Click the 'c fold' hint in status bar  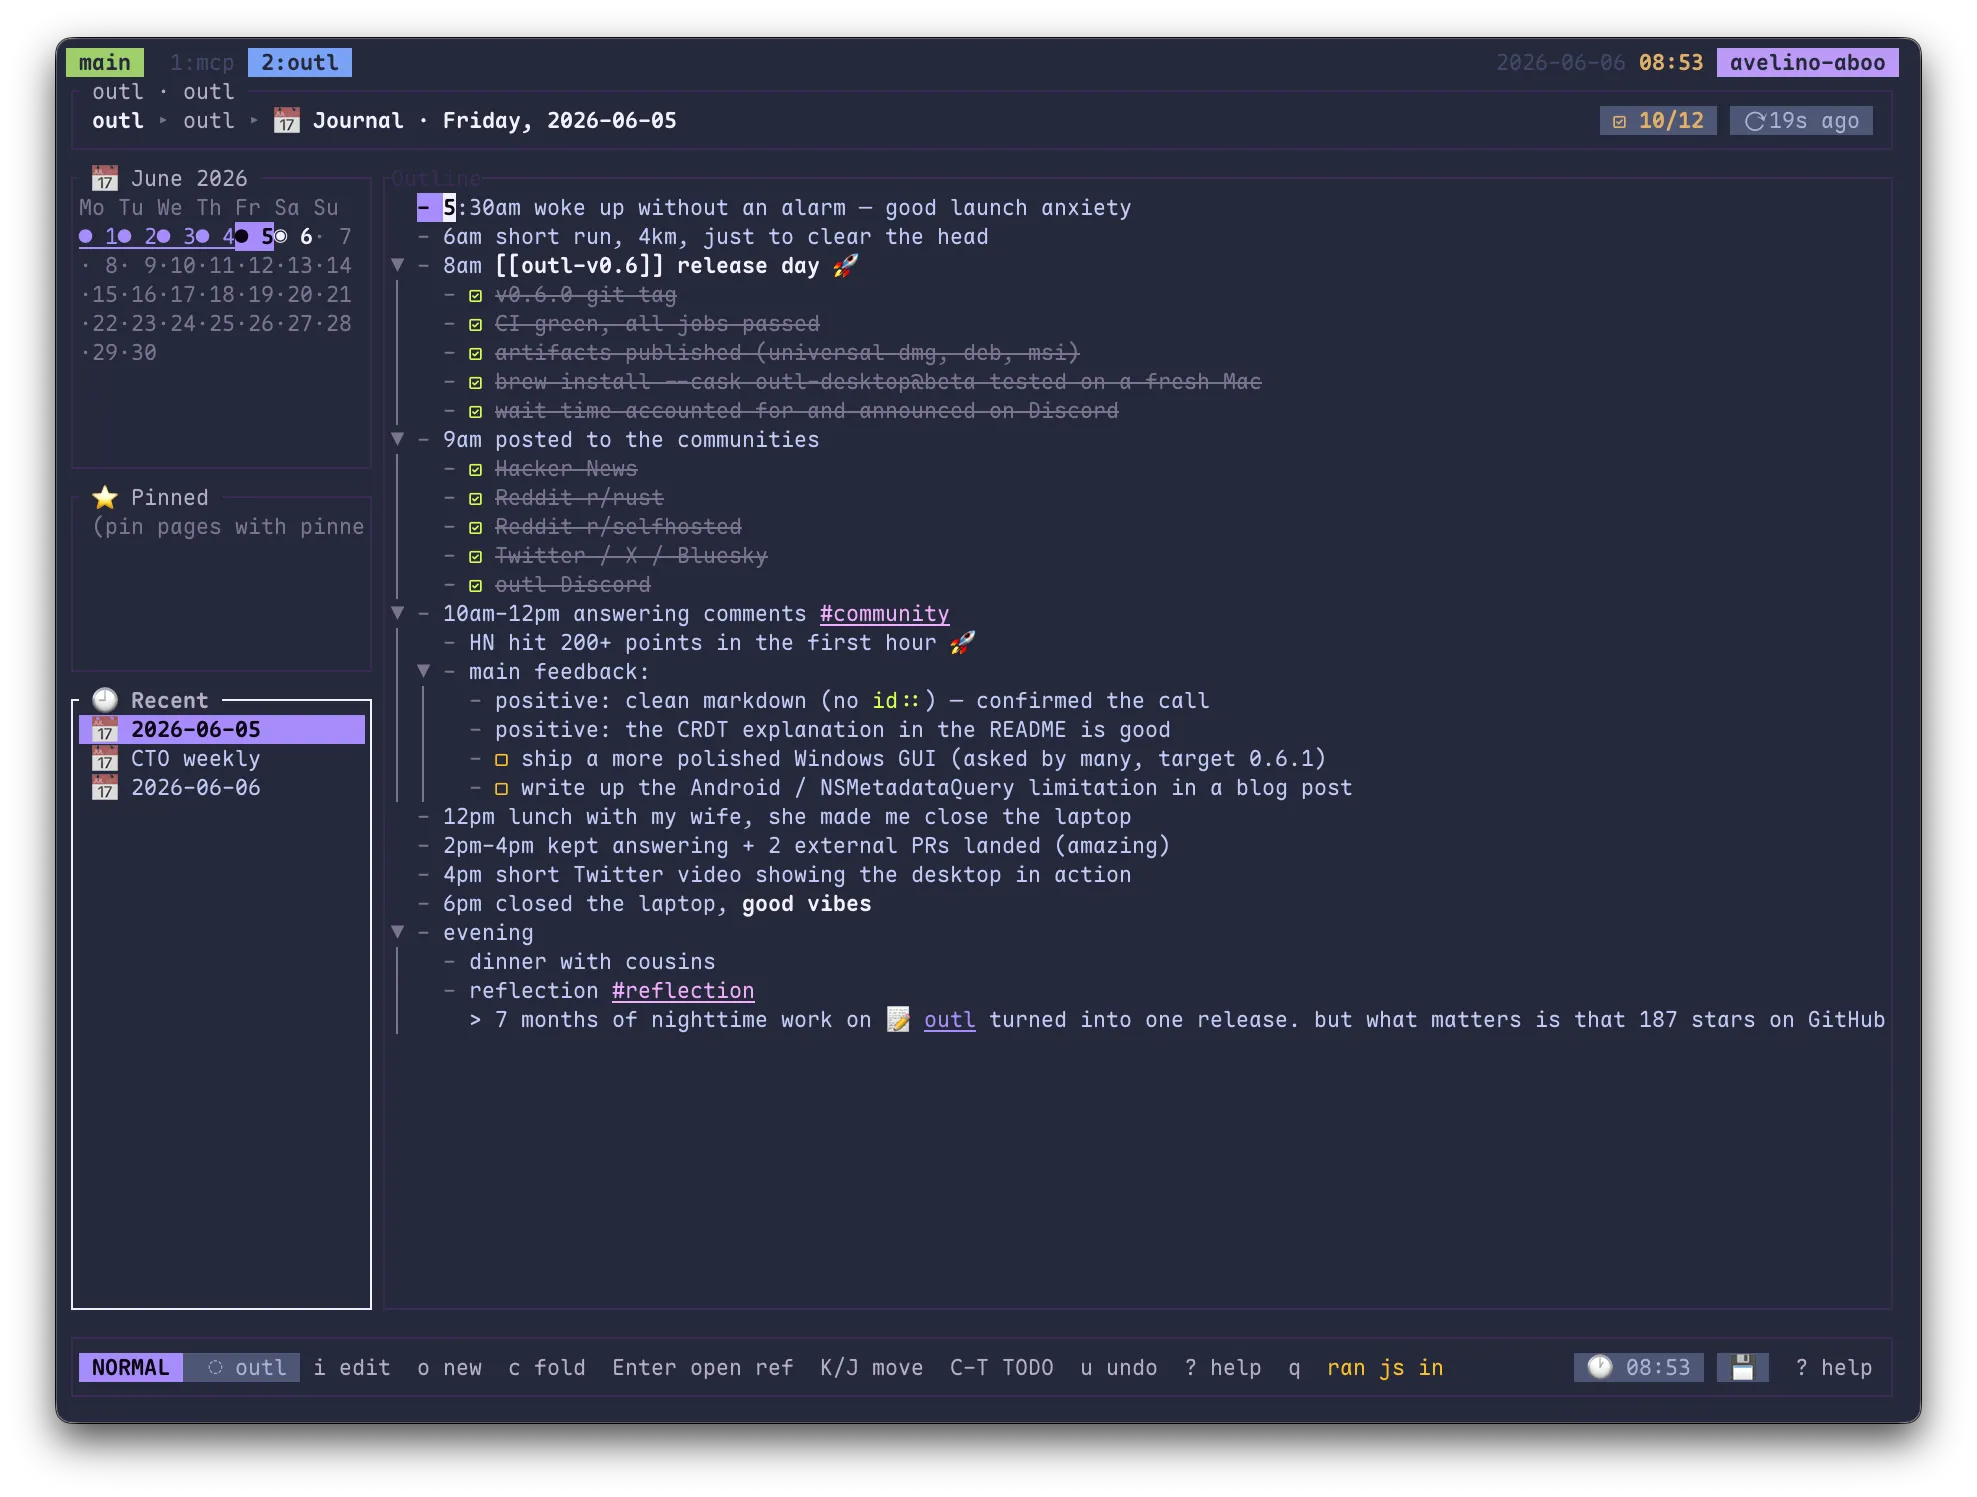tap(547, 1367)
